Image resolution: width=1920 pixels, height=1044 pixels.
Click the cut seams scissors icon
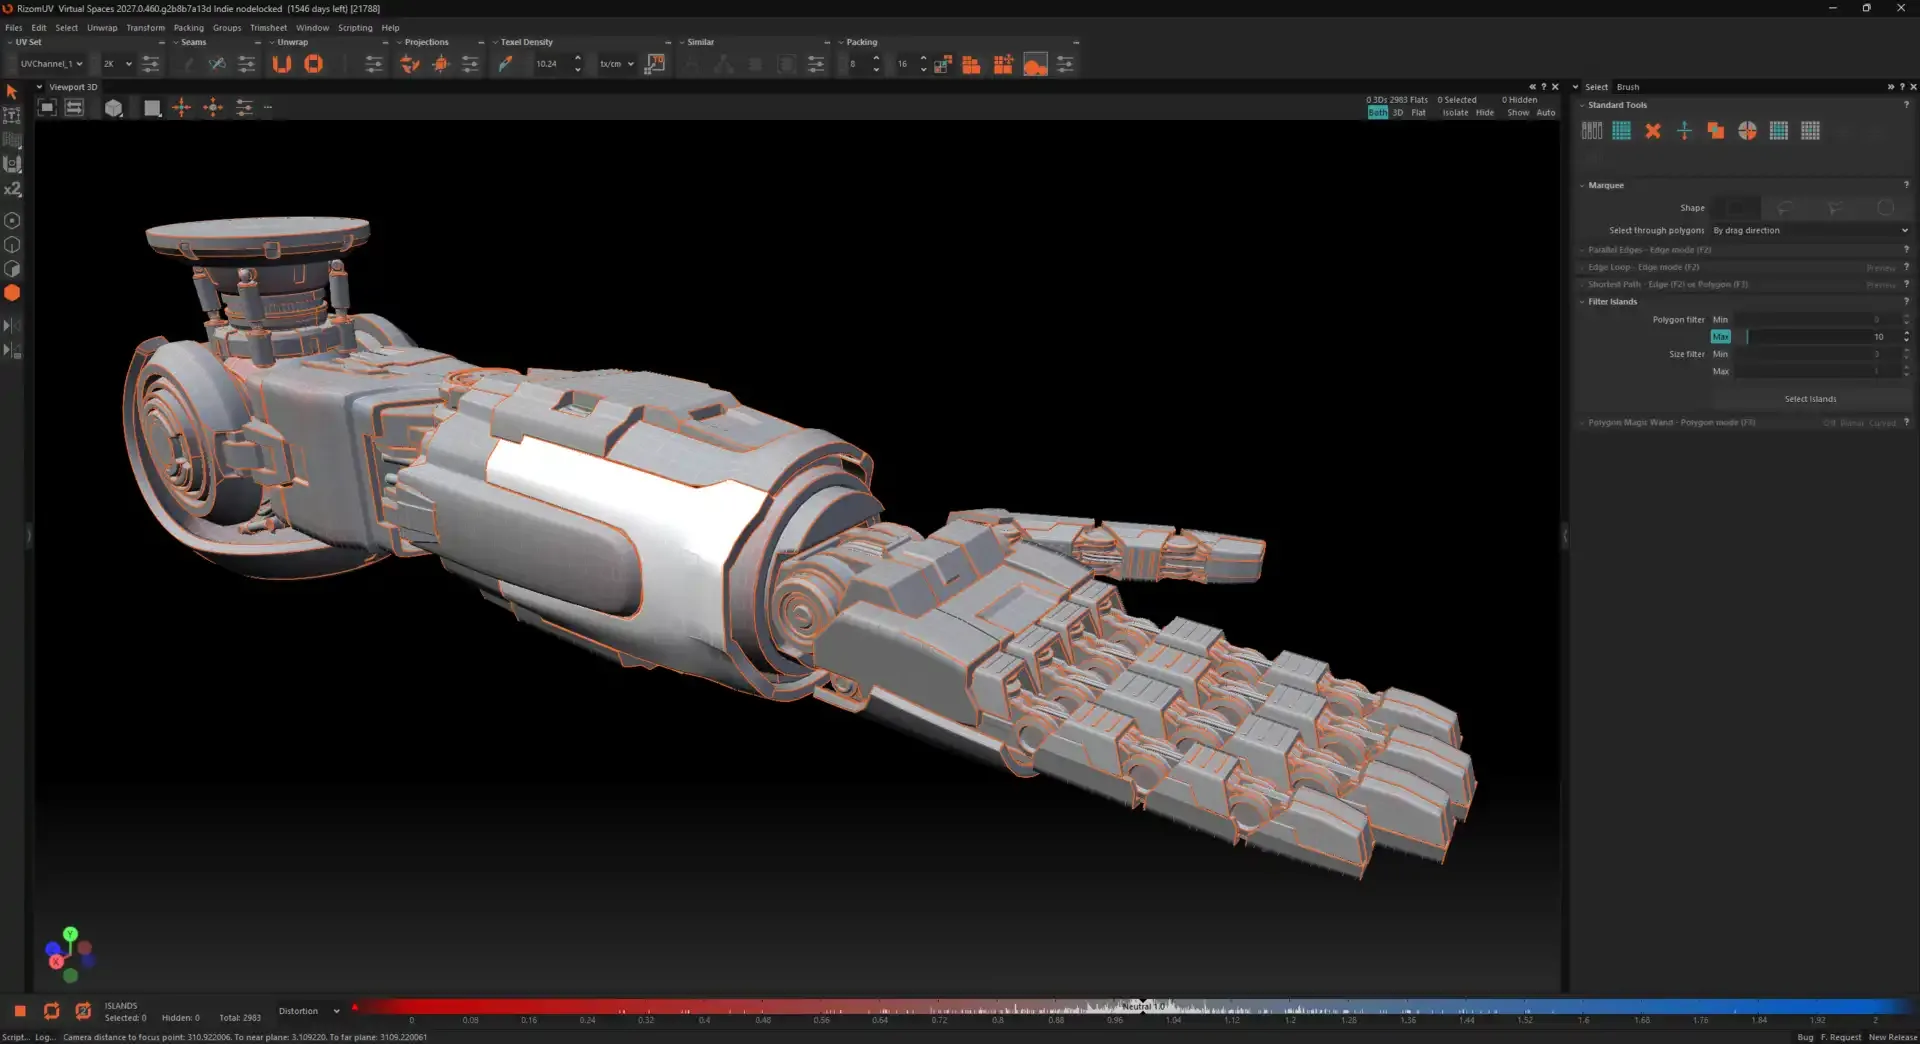(x=217, y=64)
